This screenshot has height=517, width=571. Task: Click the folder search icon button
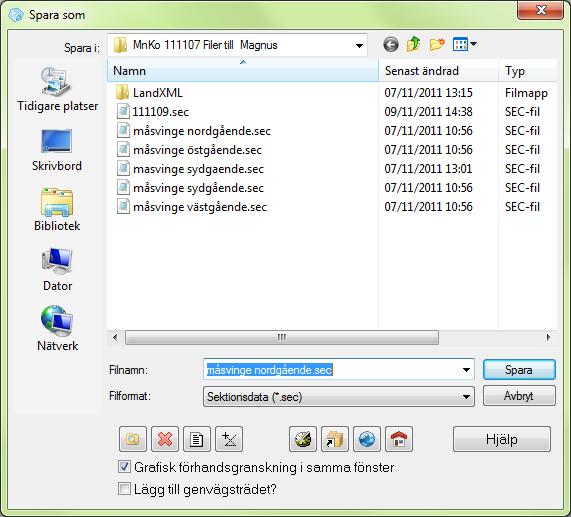(x=133, y=439)
